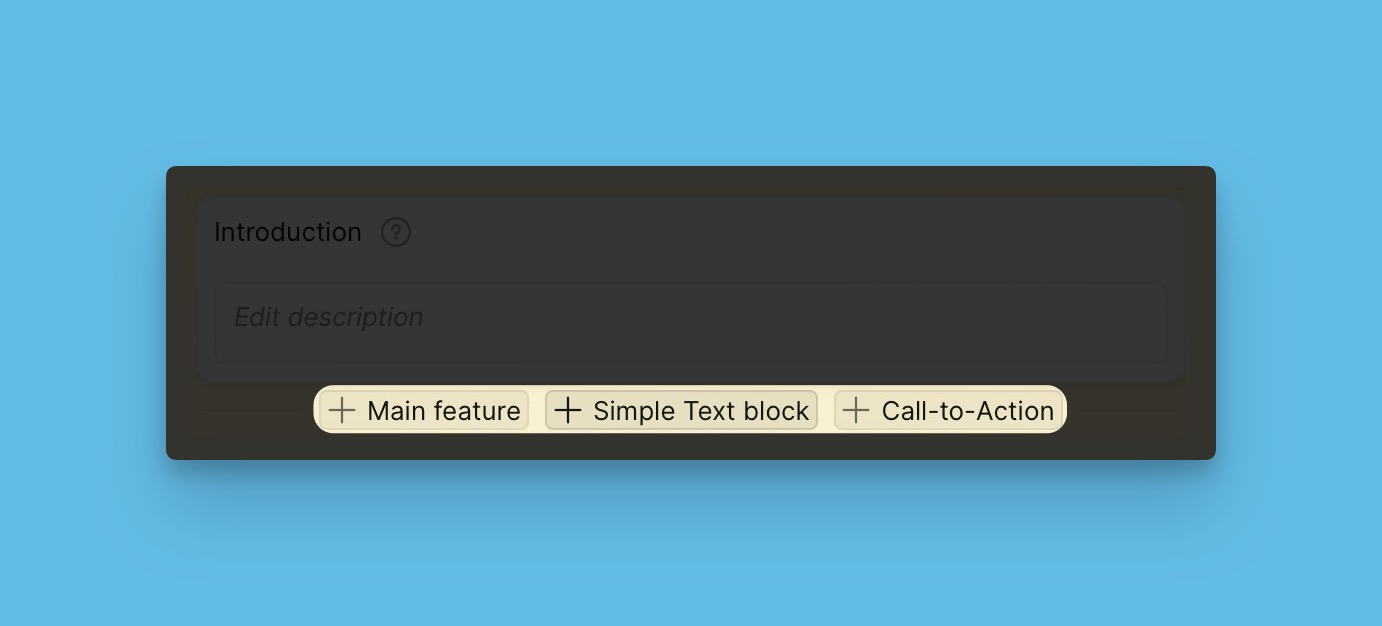1382x626 pixels.
Task: Insert Call-to-Action via its plus sign
Action: (x=856, y=410)
